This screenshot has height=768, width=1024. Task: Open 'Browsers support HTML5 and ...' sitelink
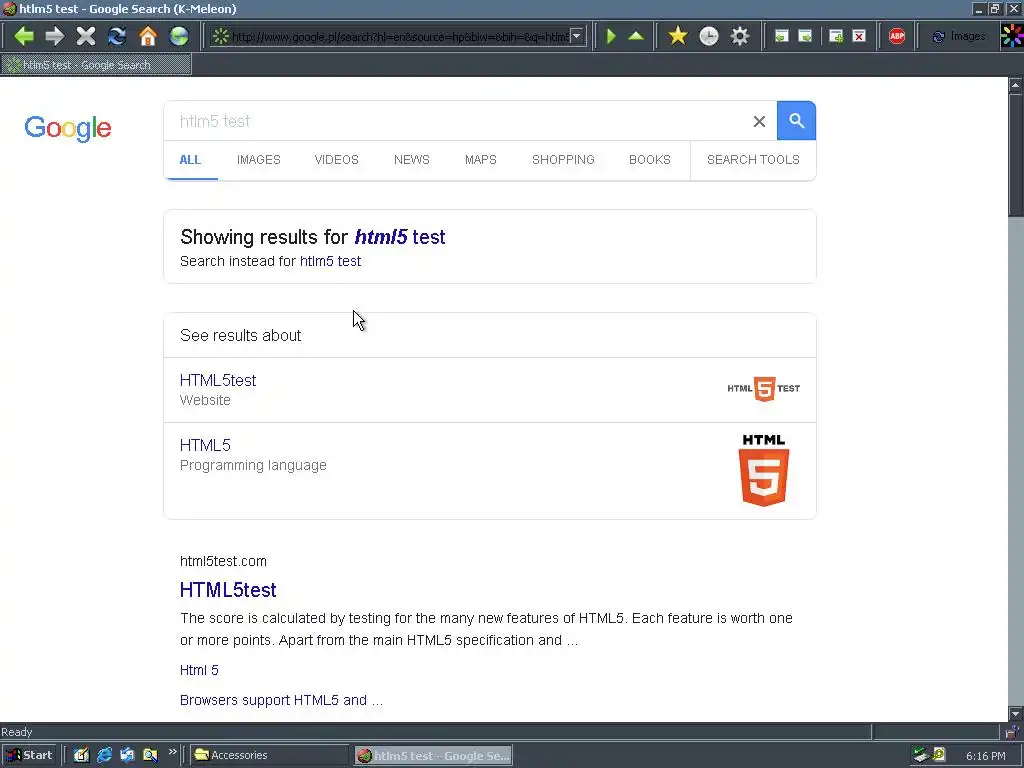[x=281, y=701]
